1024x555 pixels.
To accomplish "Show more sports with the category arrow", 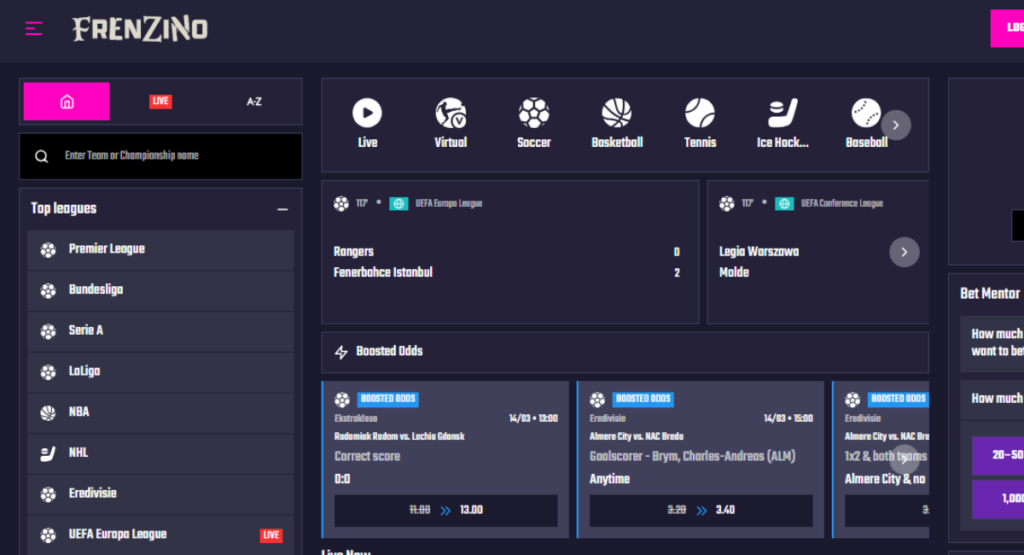I will pos(896,125).
